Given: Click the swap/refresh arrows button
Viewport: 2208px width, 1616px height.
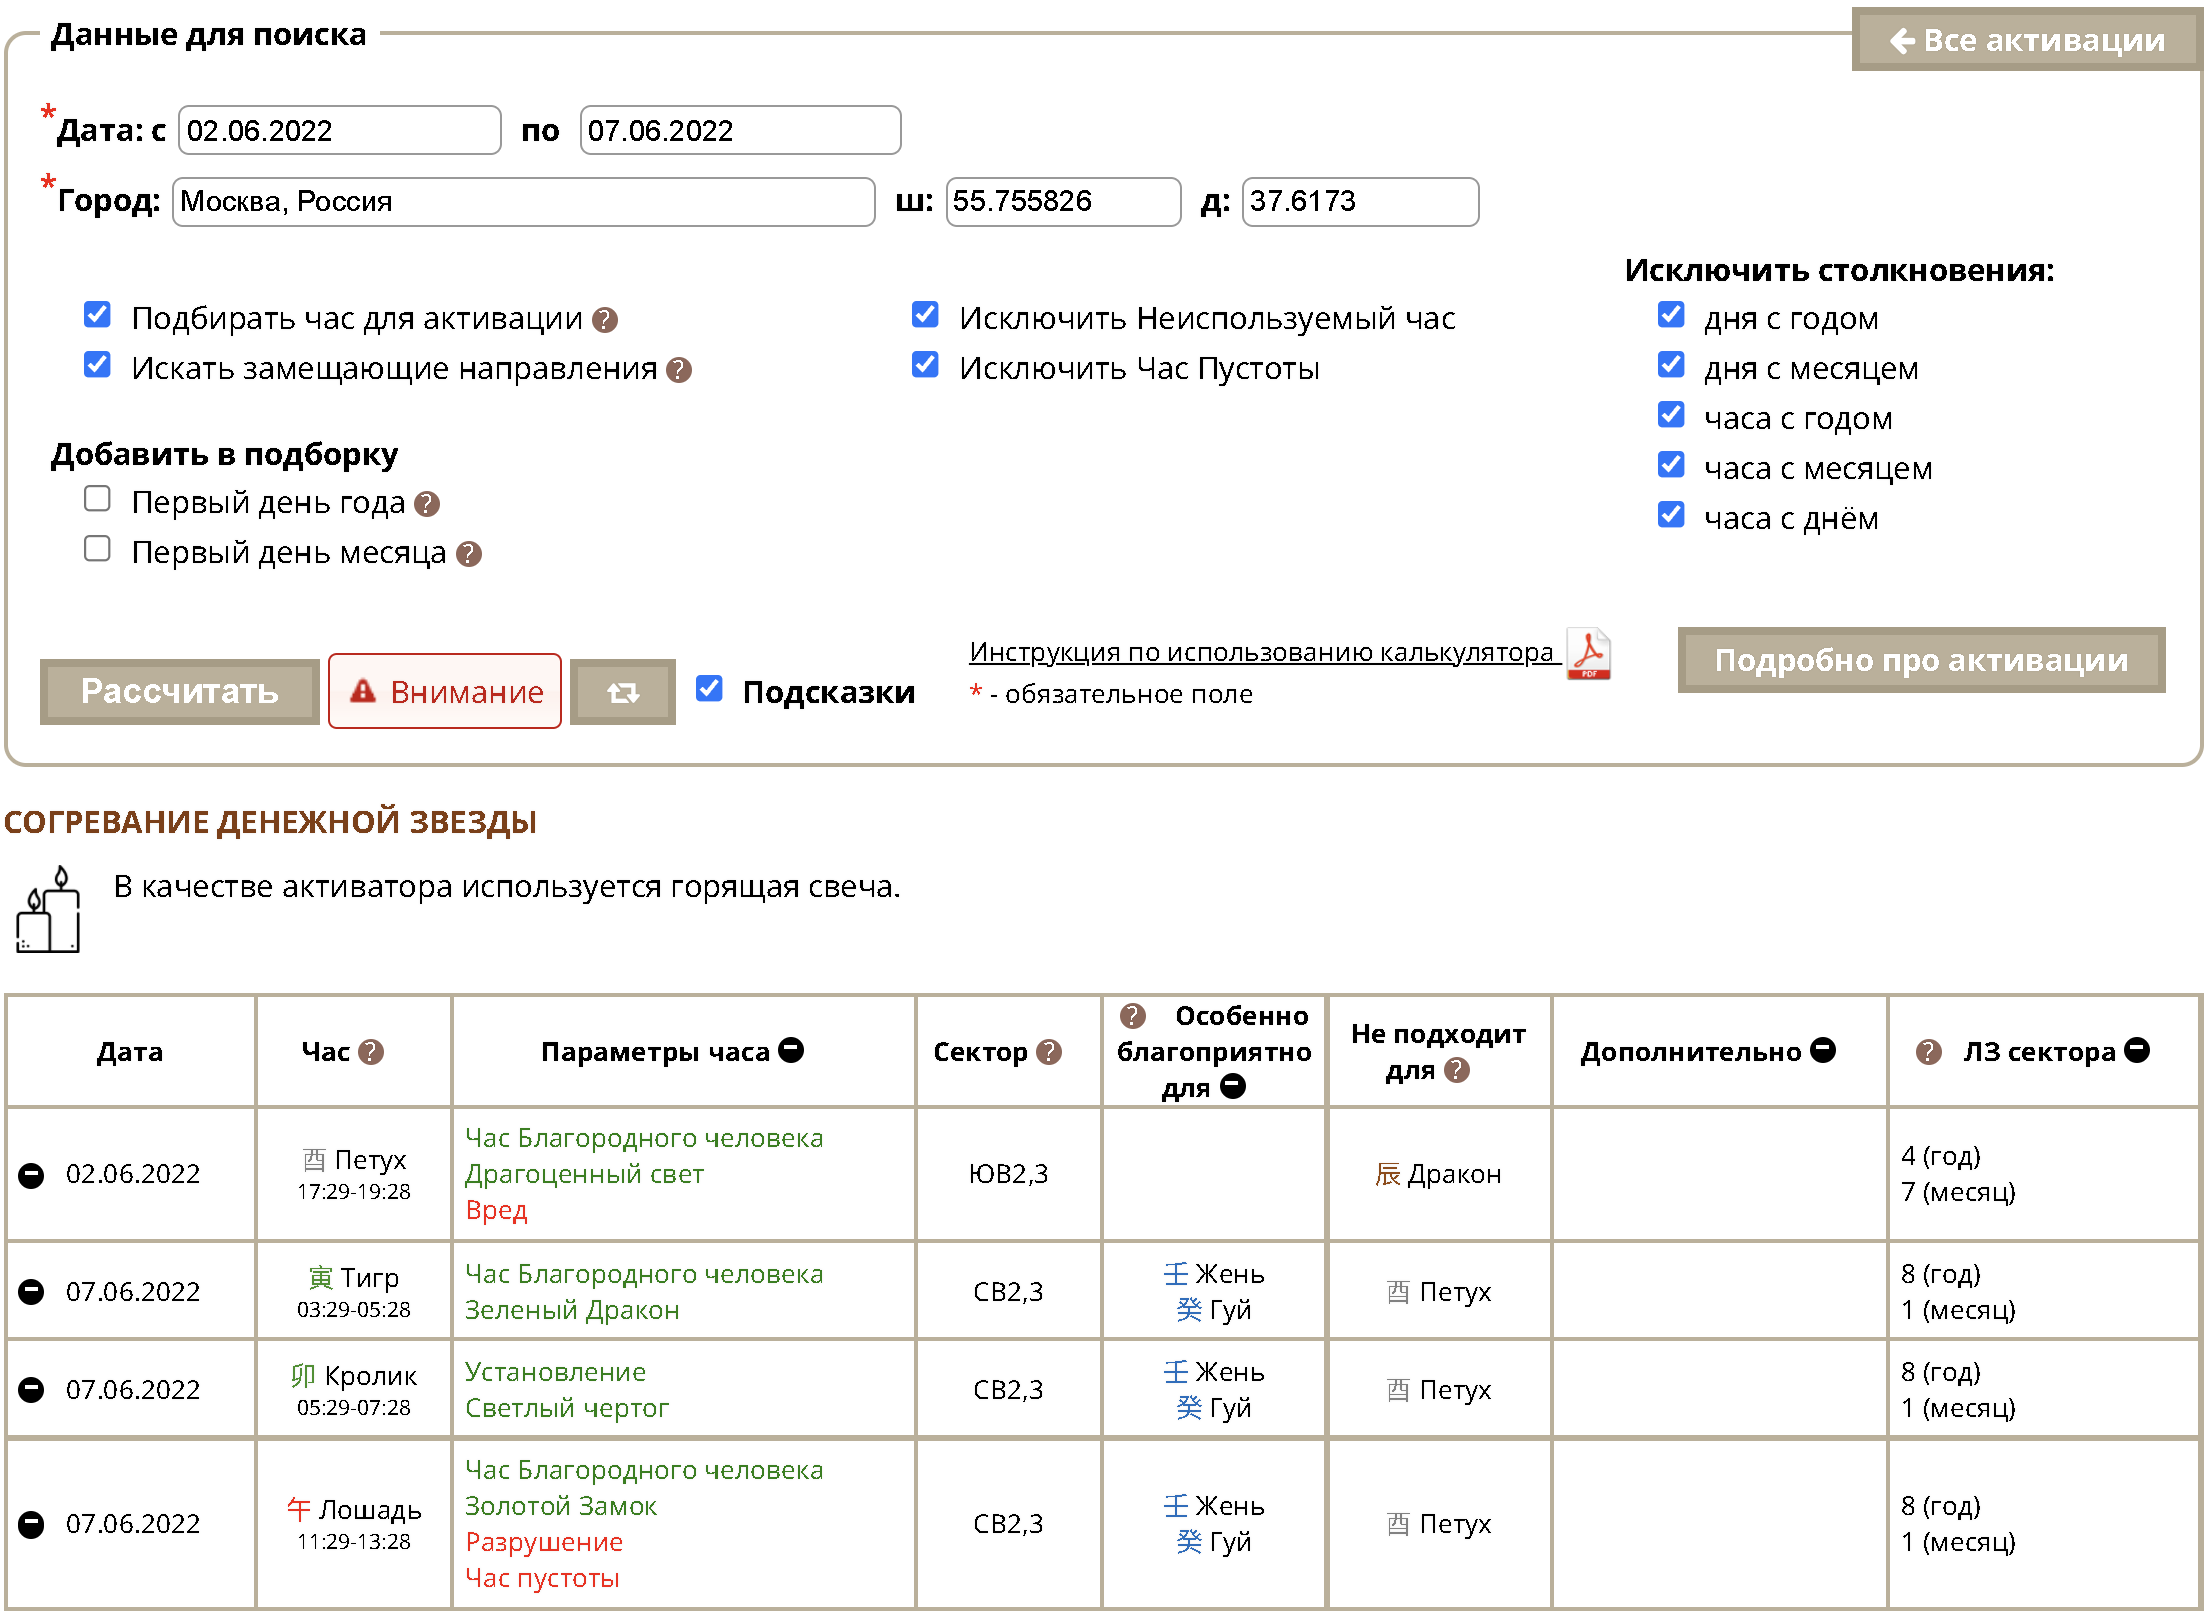Looking at the screenshot, I should [623, 692].
